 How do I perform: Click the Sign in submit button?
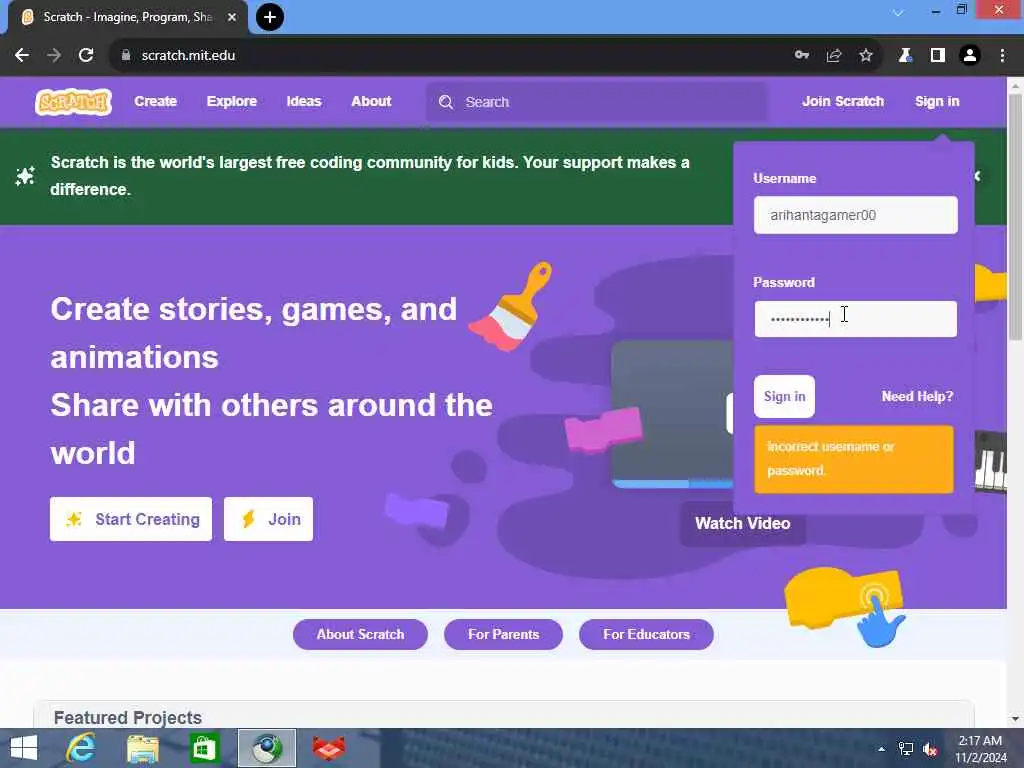click(784, 396)
